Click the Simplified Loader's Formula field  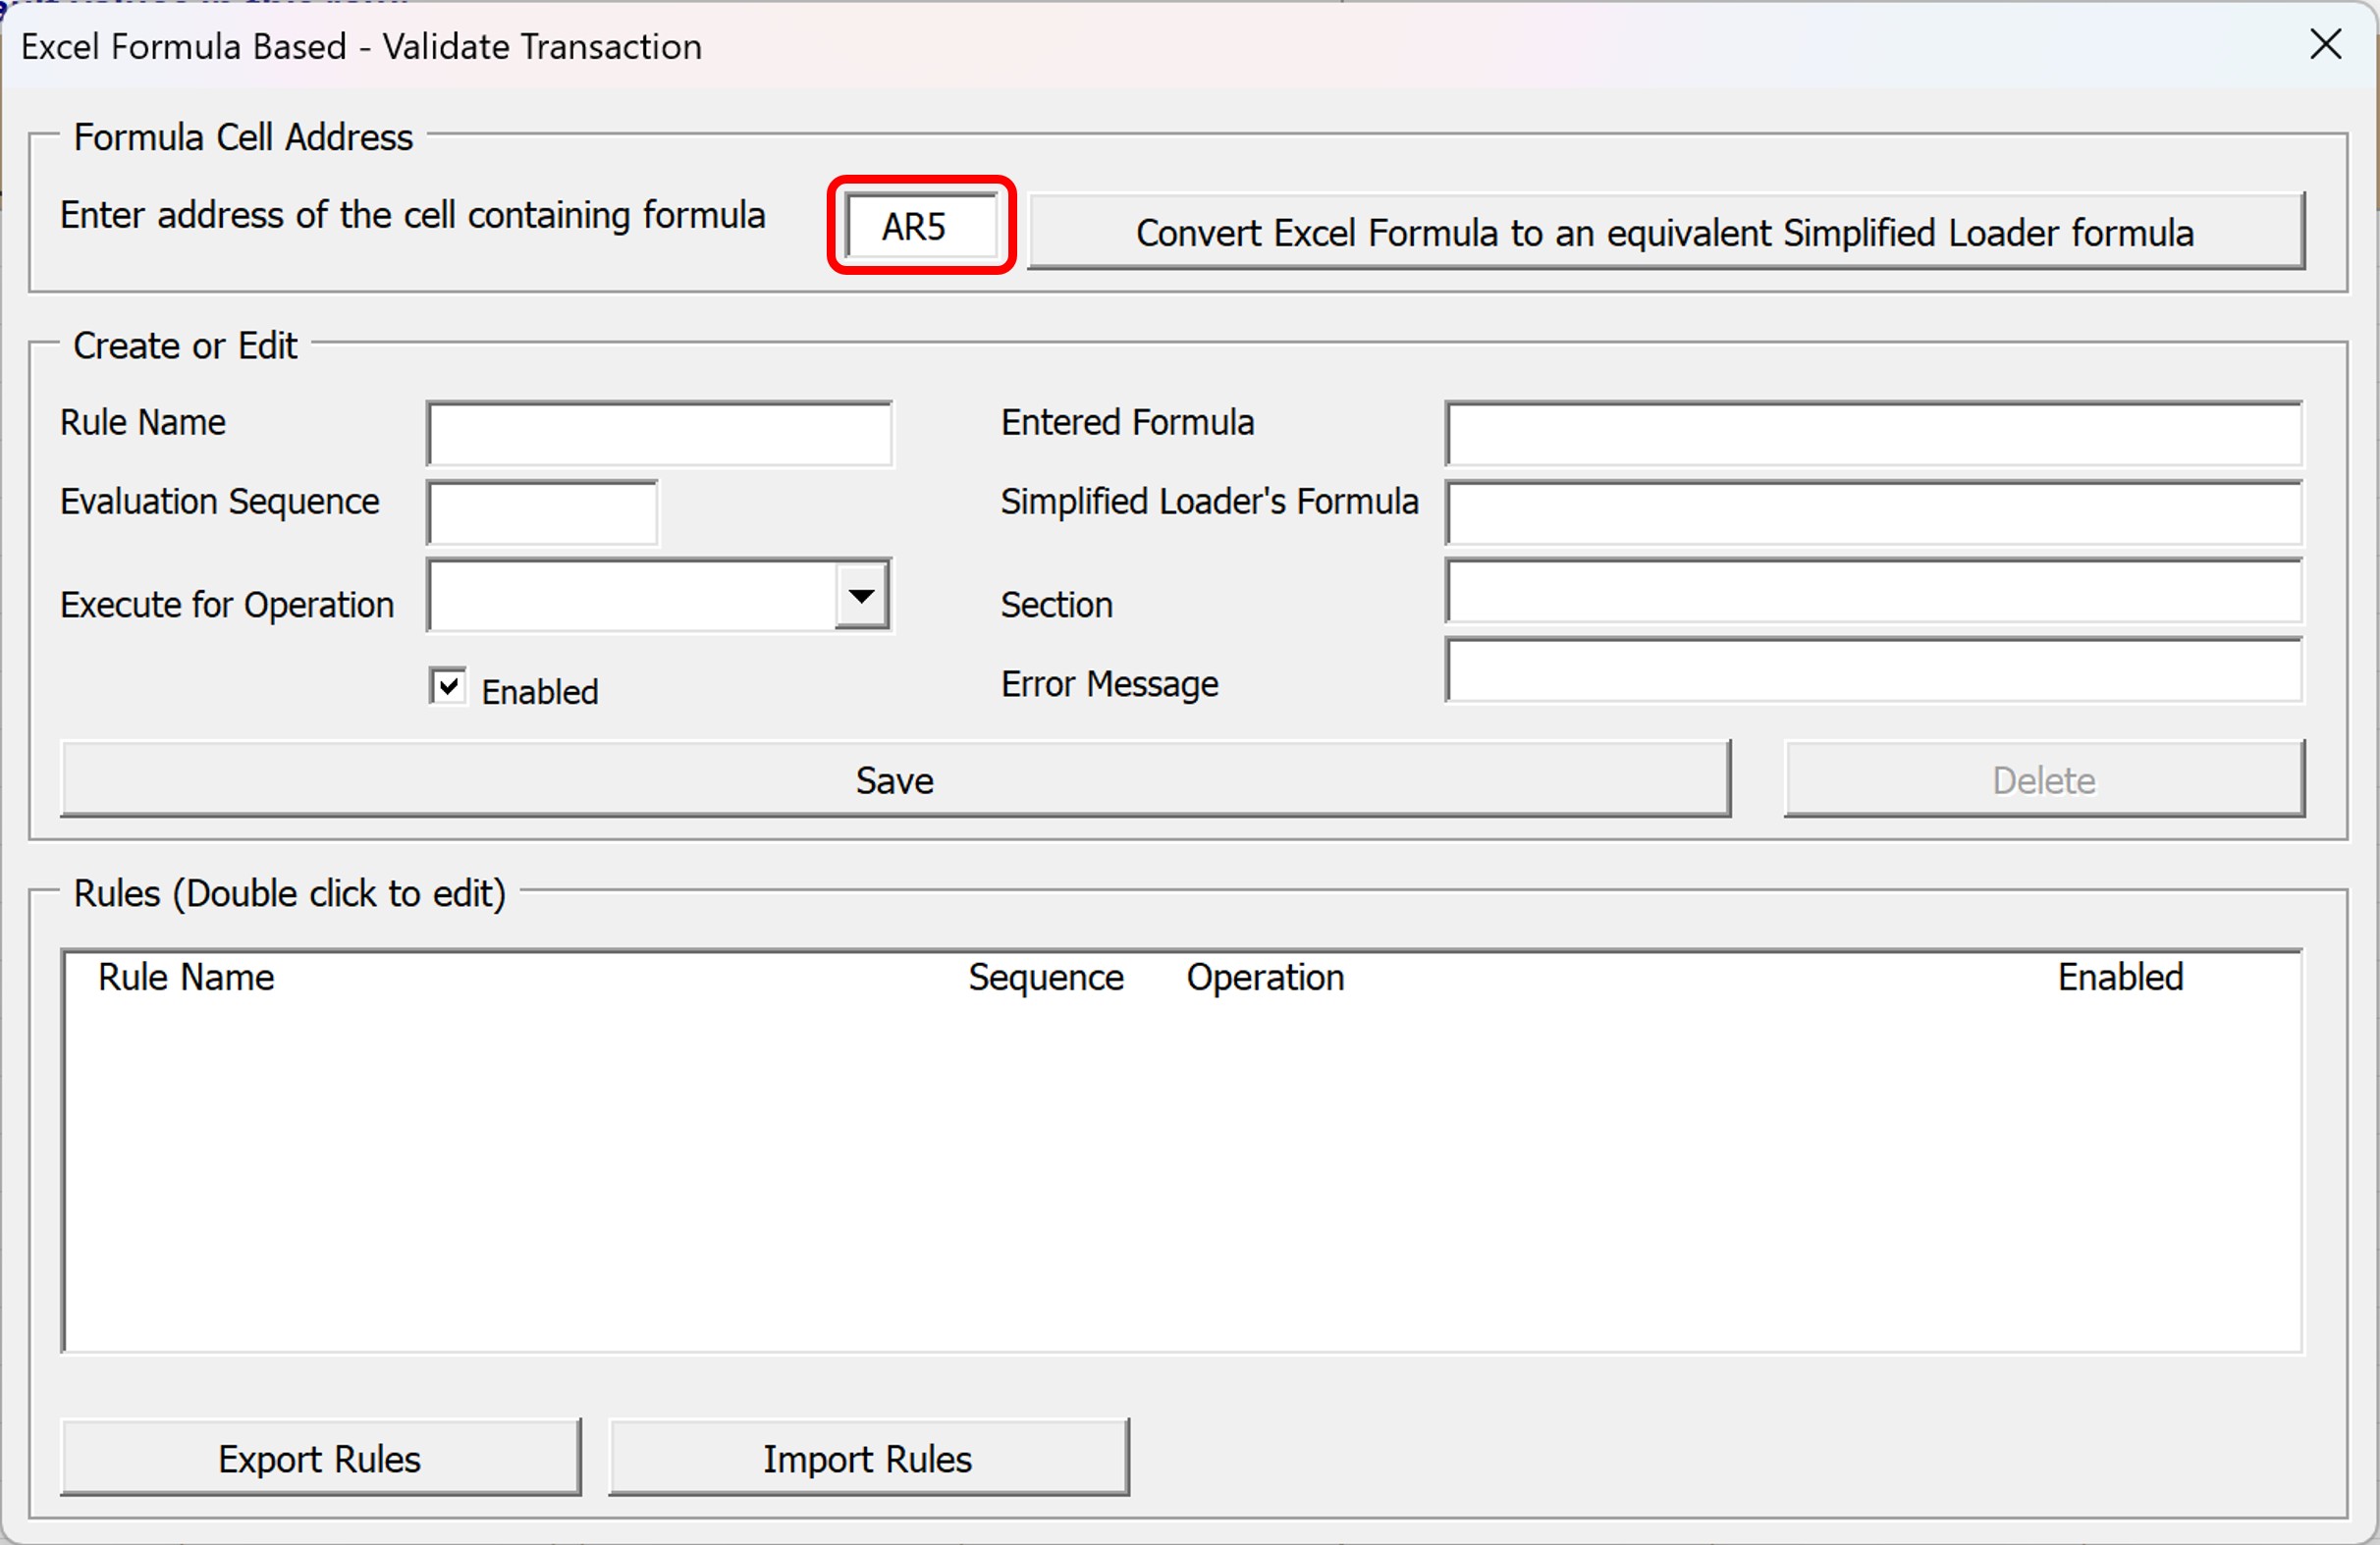[x=1874, y=511]
